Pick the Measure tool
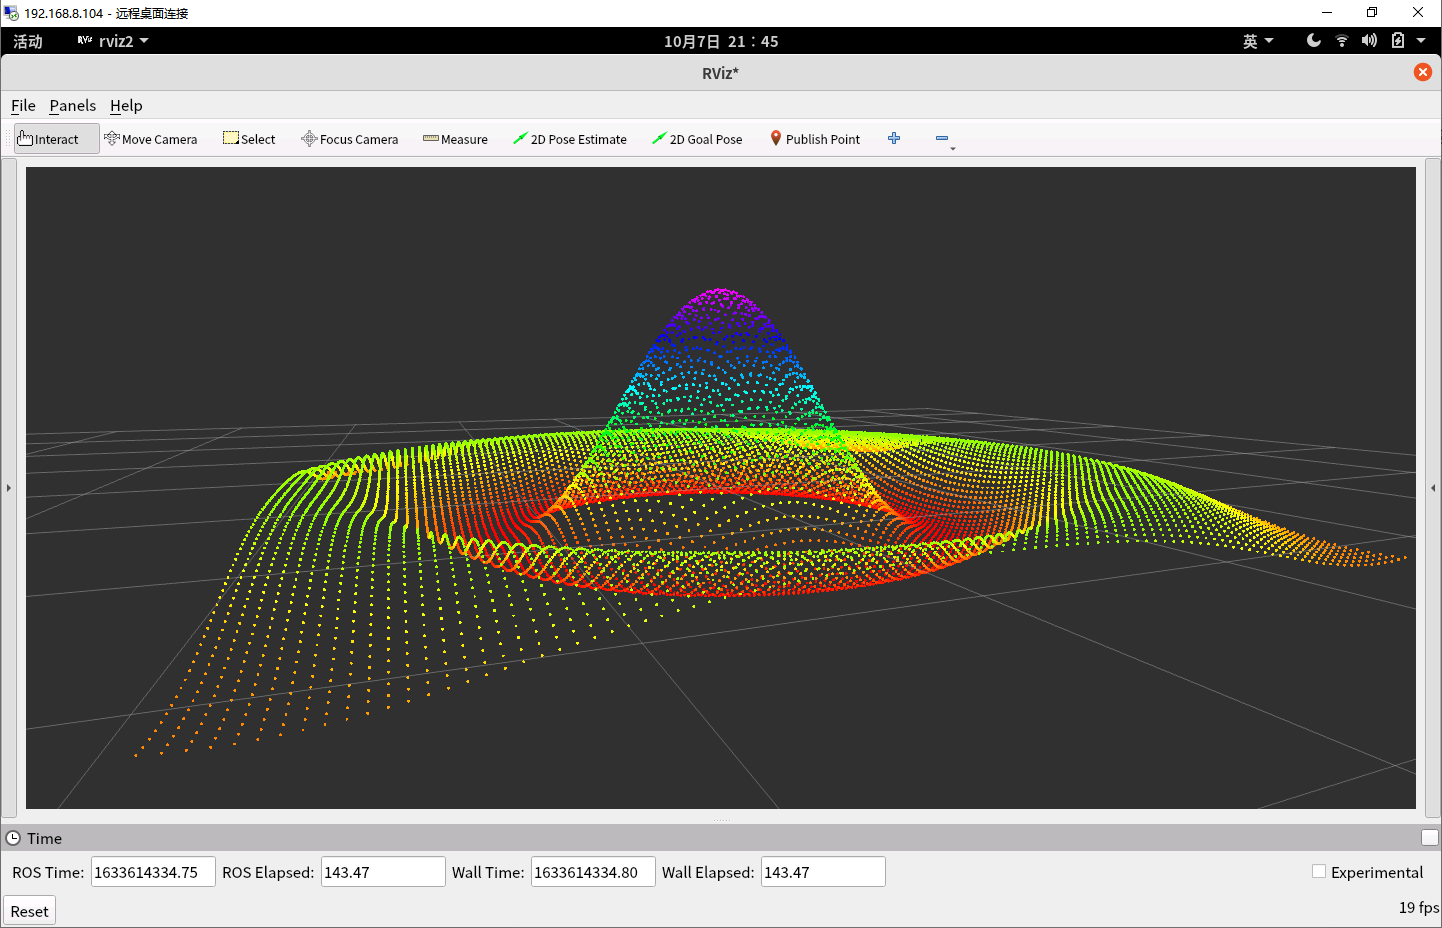 pyautogui.click(x=455, y=139)
